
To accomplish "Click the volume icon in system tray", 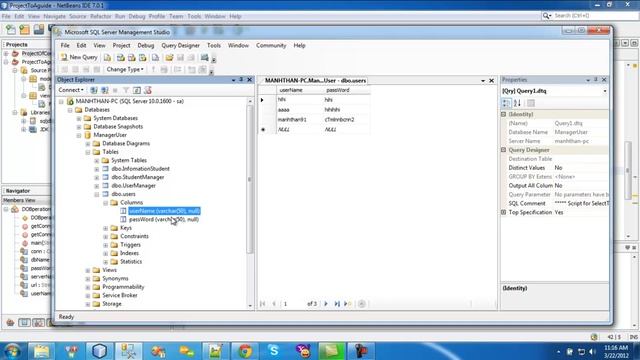I will [x=592, y=351].
